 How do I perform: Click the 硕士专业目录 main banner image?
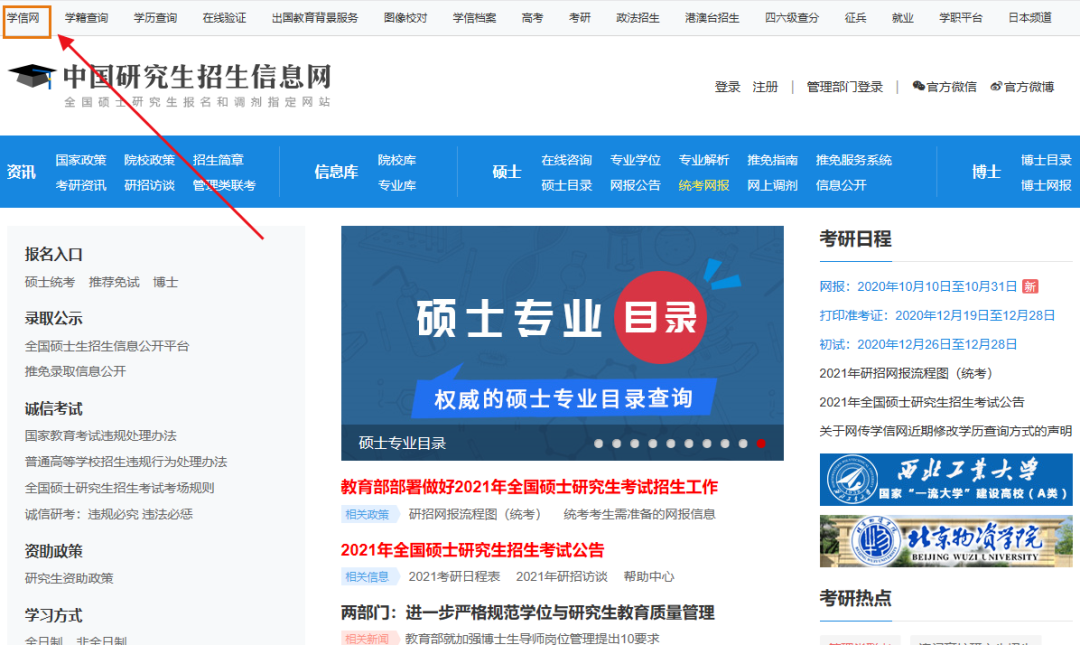pyautogui.click(x=562, y=330)
